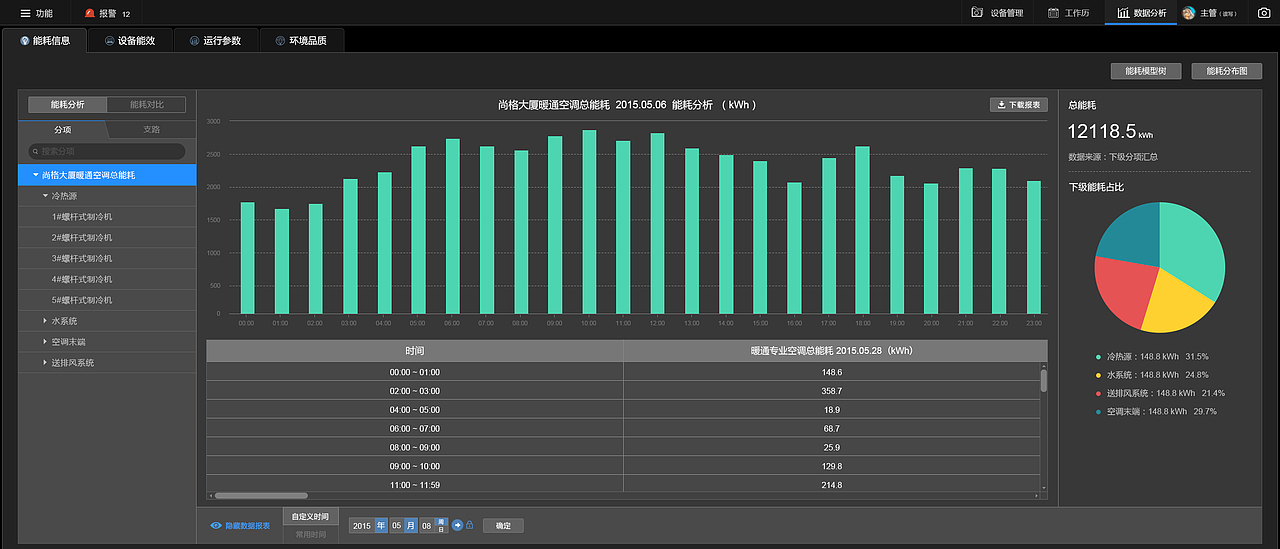Click 下载报表 download button

point(1018,104)
